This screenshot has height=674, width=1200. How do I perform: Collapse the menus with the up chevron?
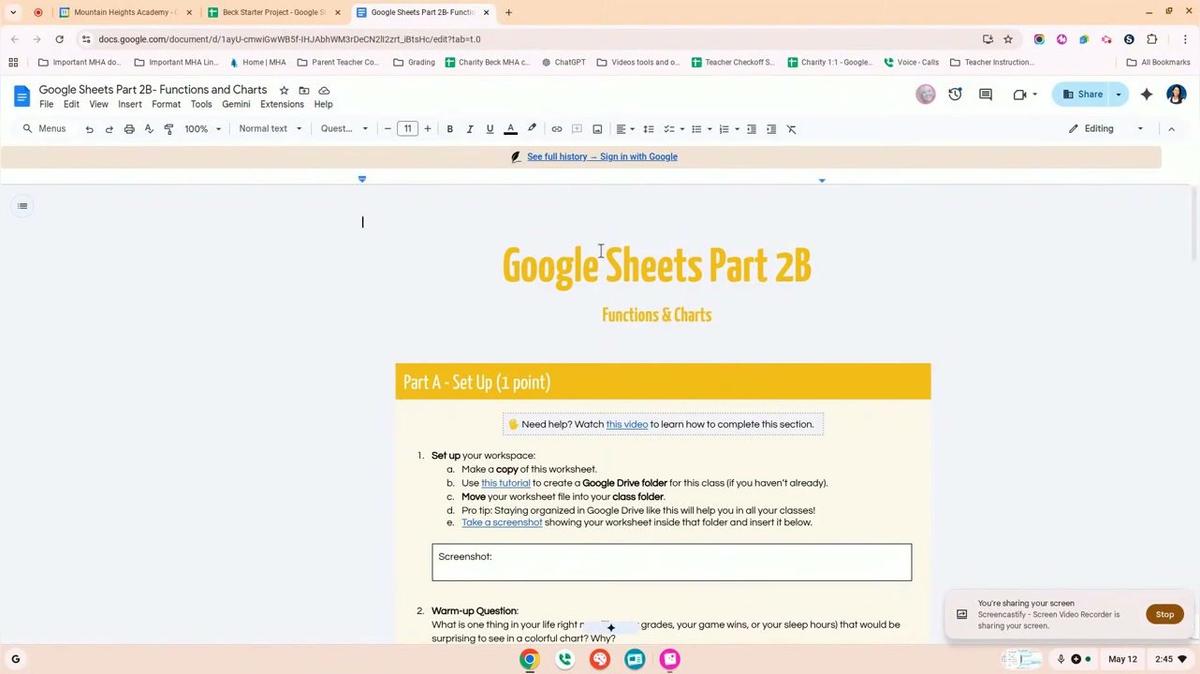coord(1171,129)
